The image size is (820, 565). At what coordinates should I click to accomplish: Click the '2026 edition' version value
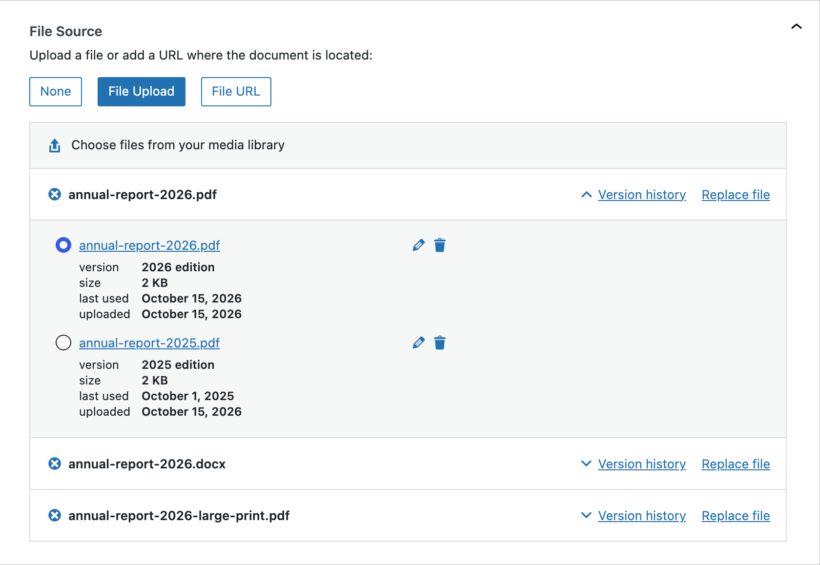coord(178,267)
